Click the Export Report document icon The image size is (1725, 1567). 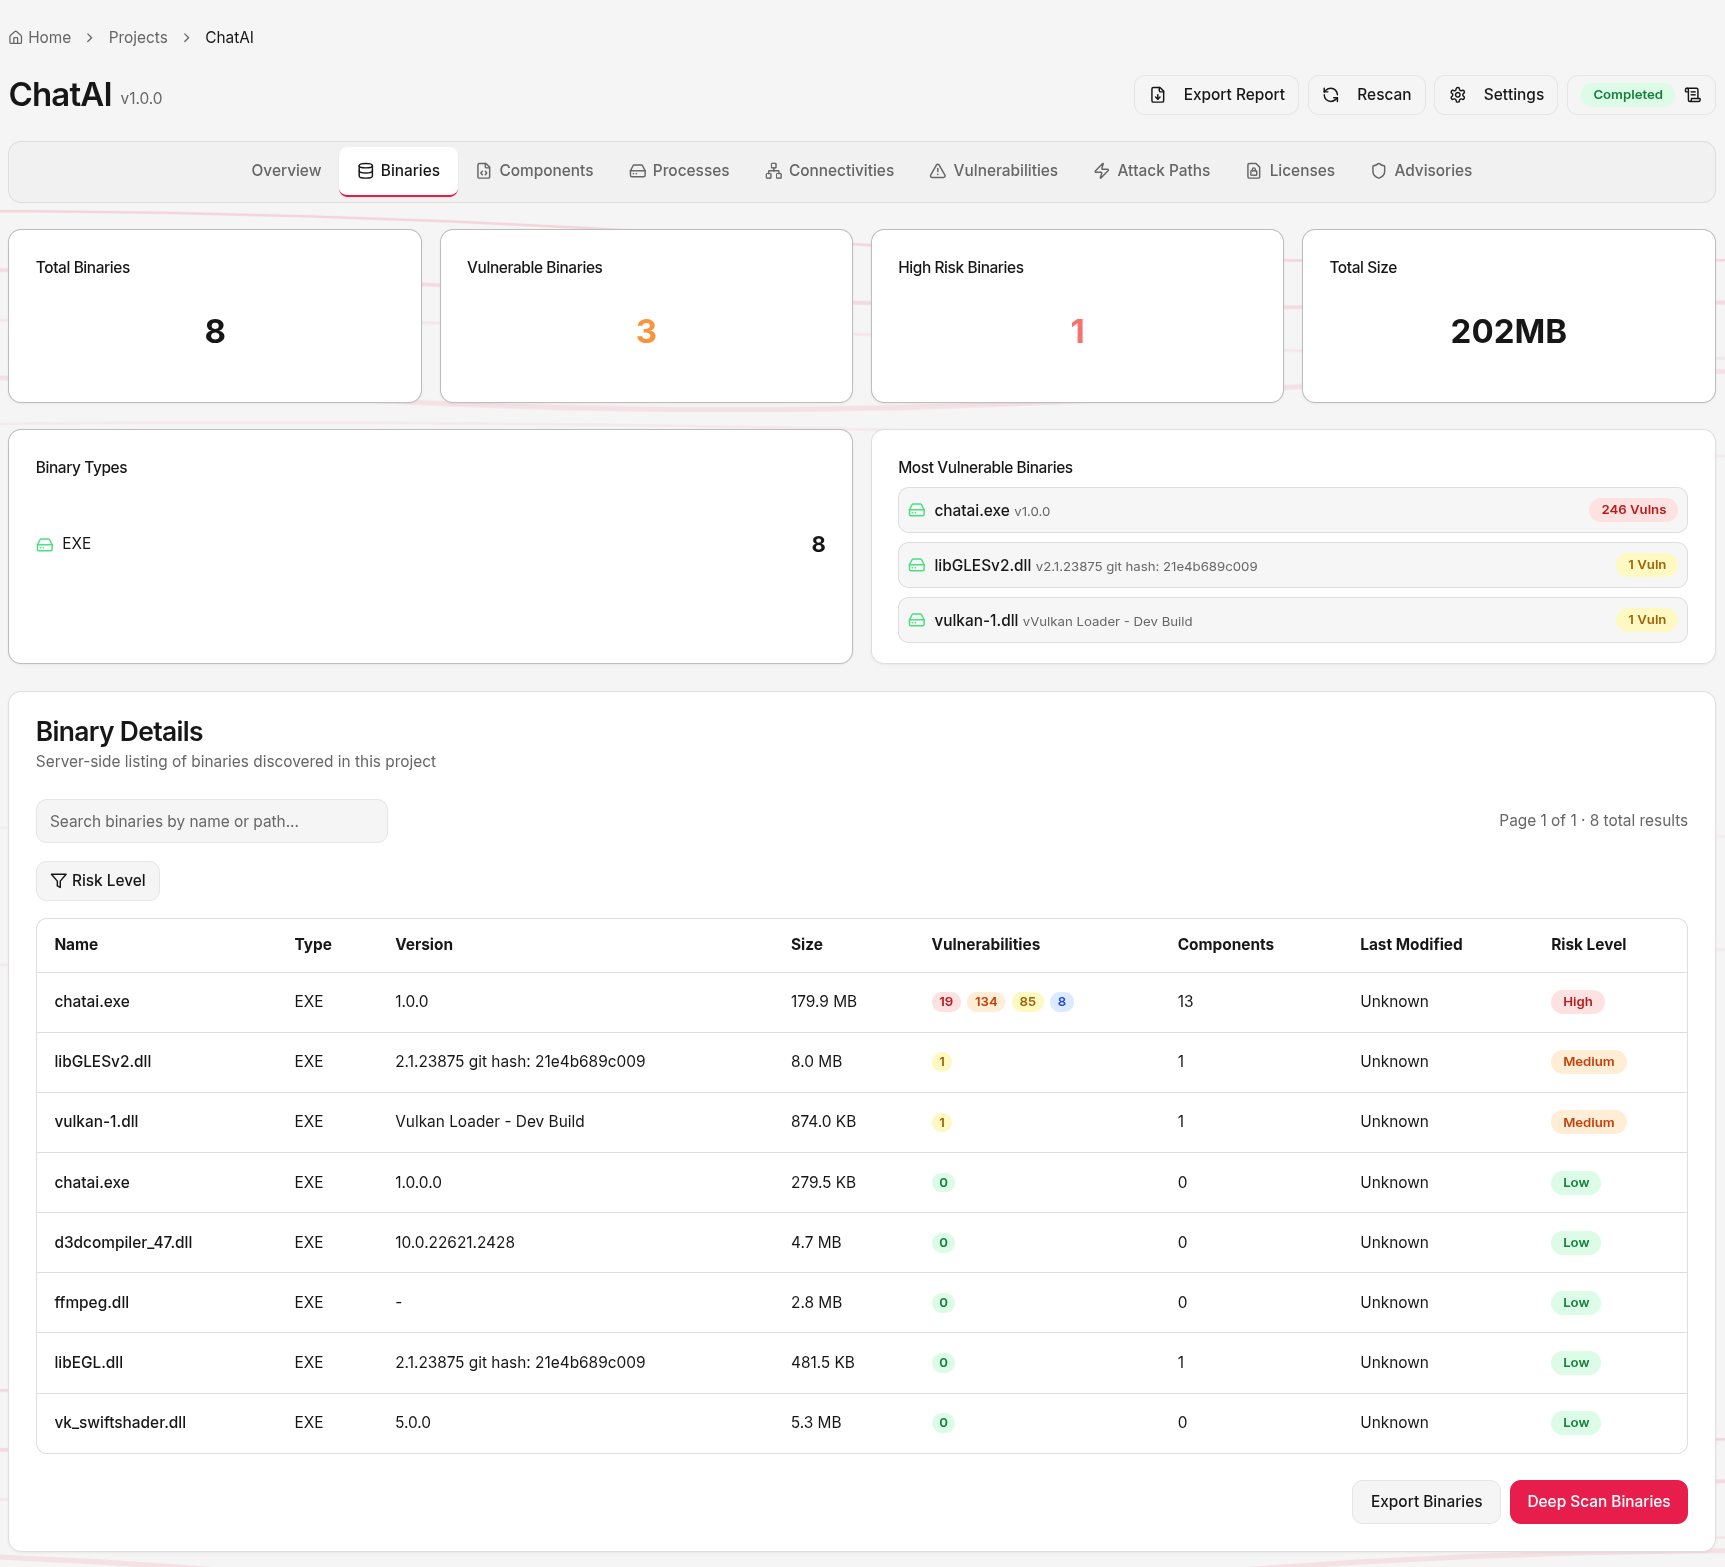[1158, 95]
